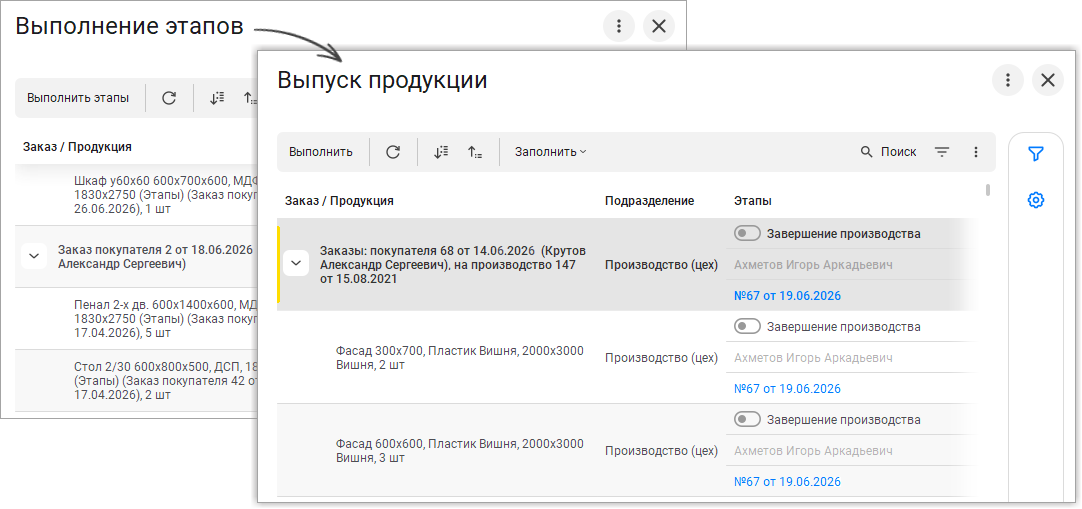Toggle Завершение производства for Фасад 300x700

tap(747, 326)
